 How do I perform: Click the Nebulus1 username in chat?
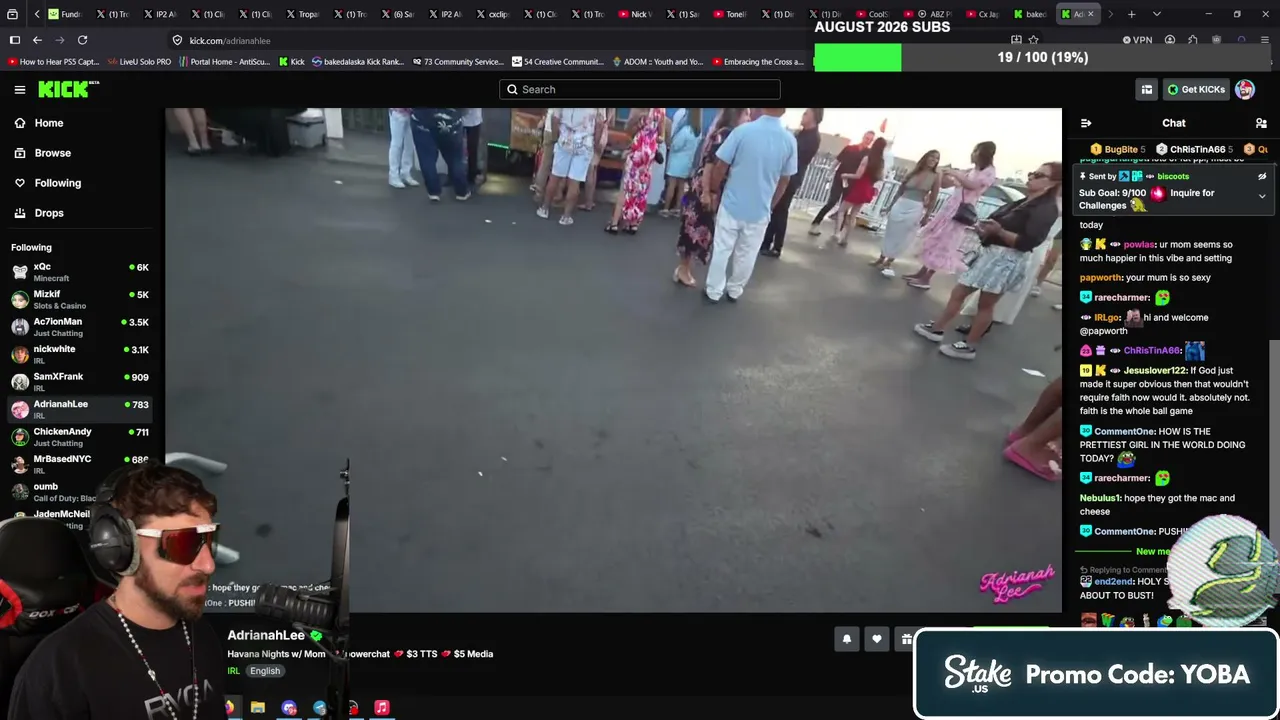(1100, 498)
